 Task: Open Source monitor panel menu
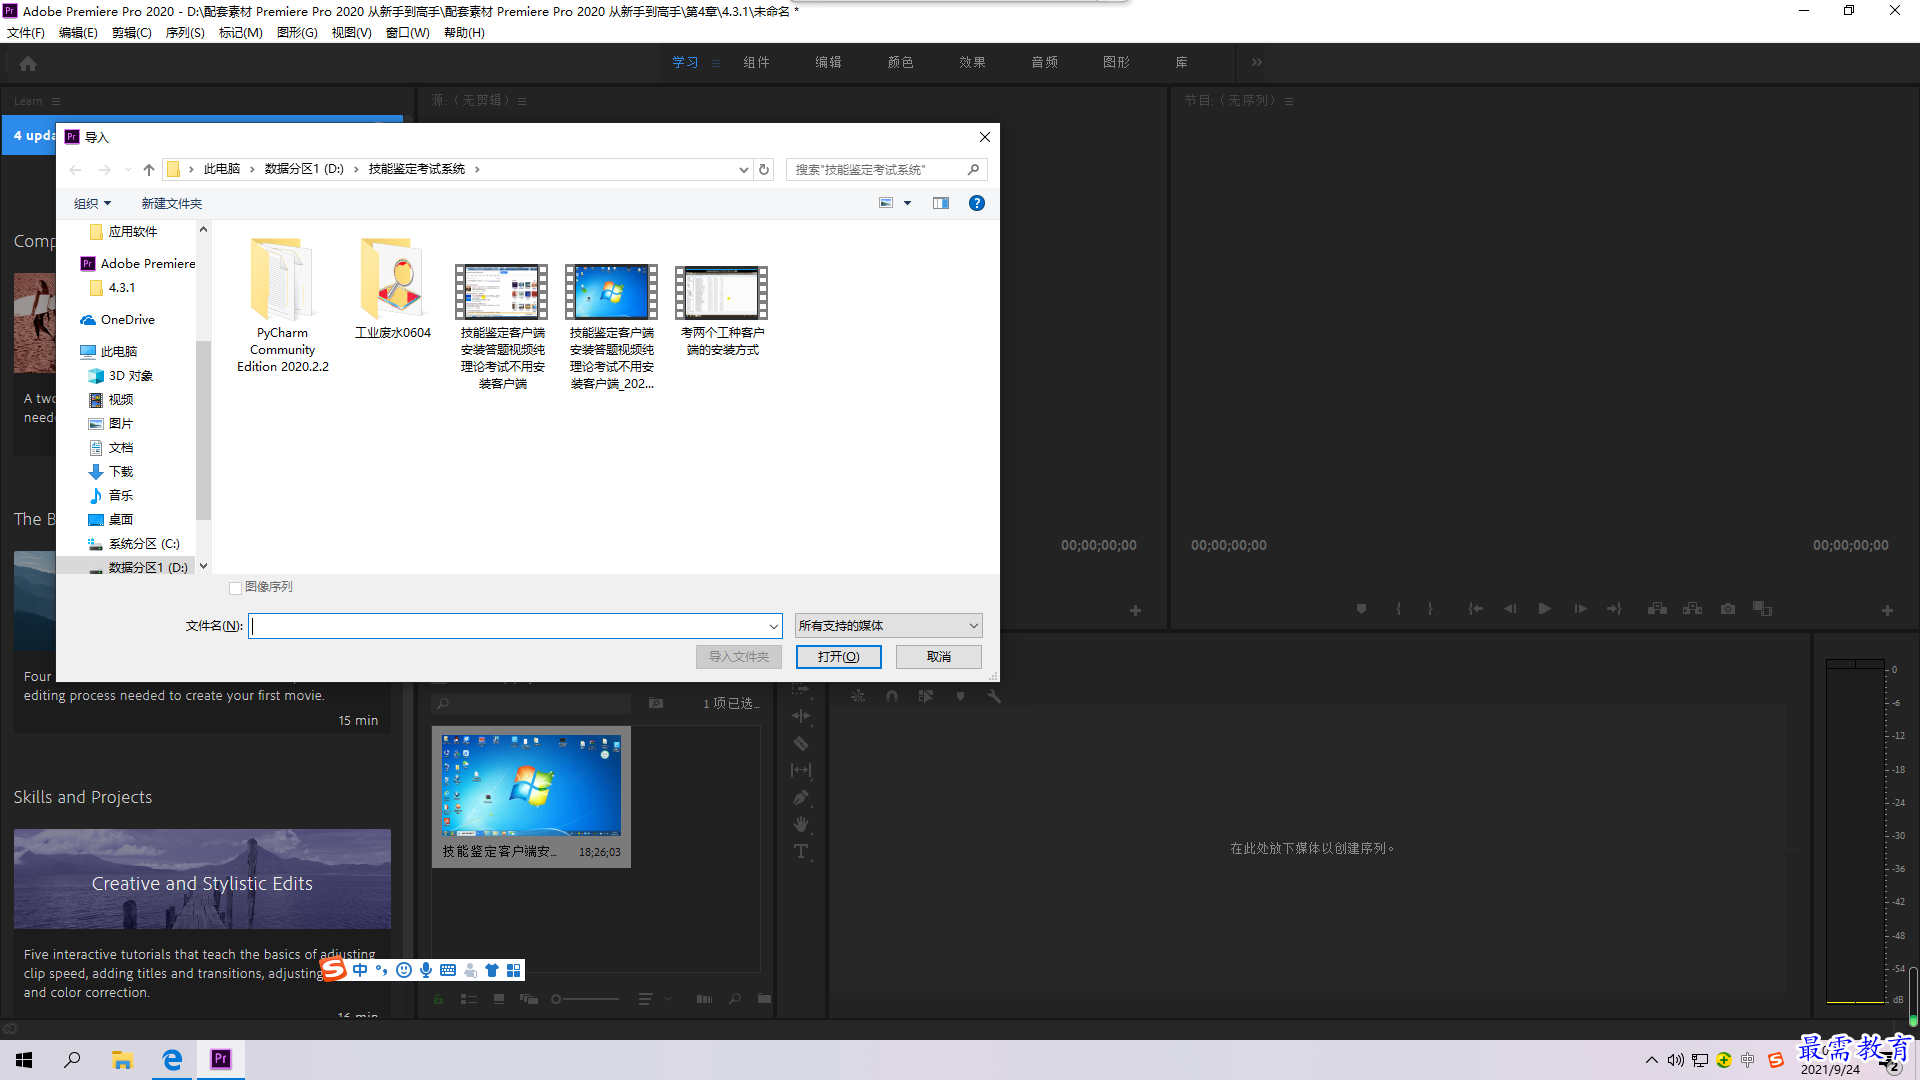pyautogui.click(x=522, y=101)
